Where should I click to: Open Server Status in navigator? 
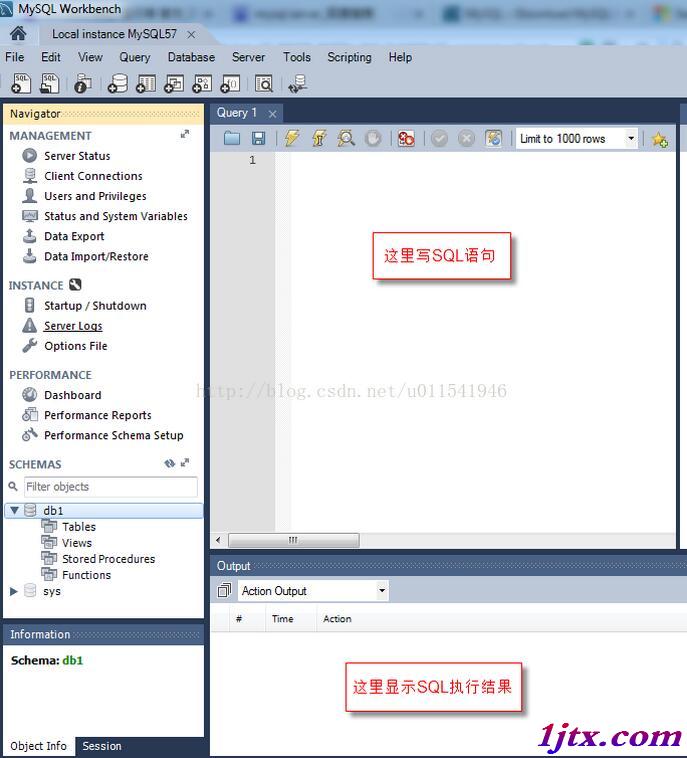[x=77, y=156]
